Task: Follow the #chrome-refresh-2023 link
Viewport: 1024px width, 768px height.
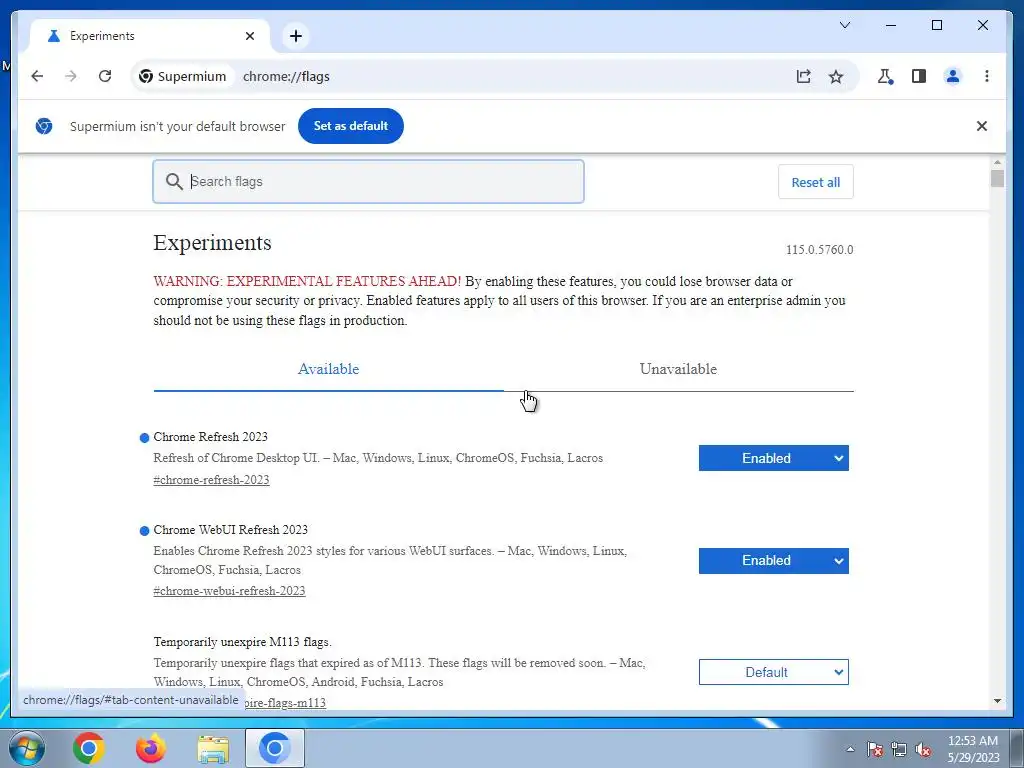Action: [211, 480]
